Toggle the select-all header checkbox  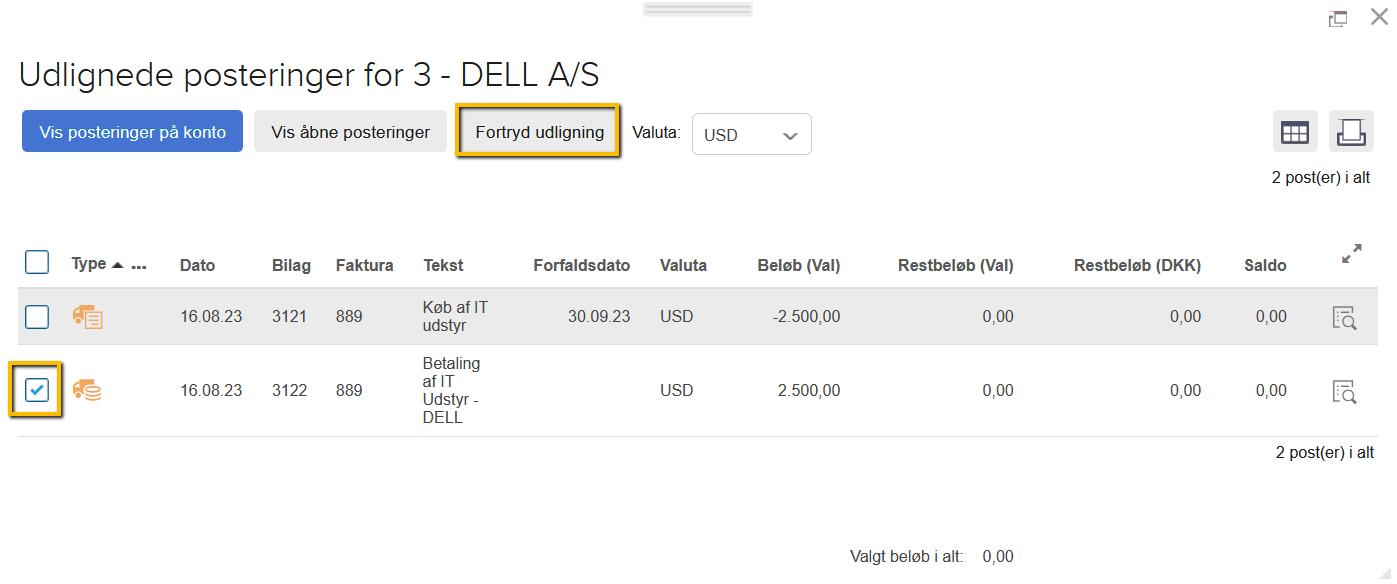click(37, 262)
